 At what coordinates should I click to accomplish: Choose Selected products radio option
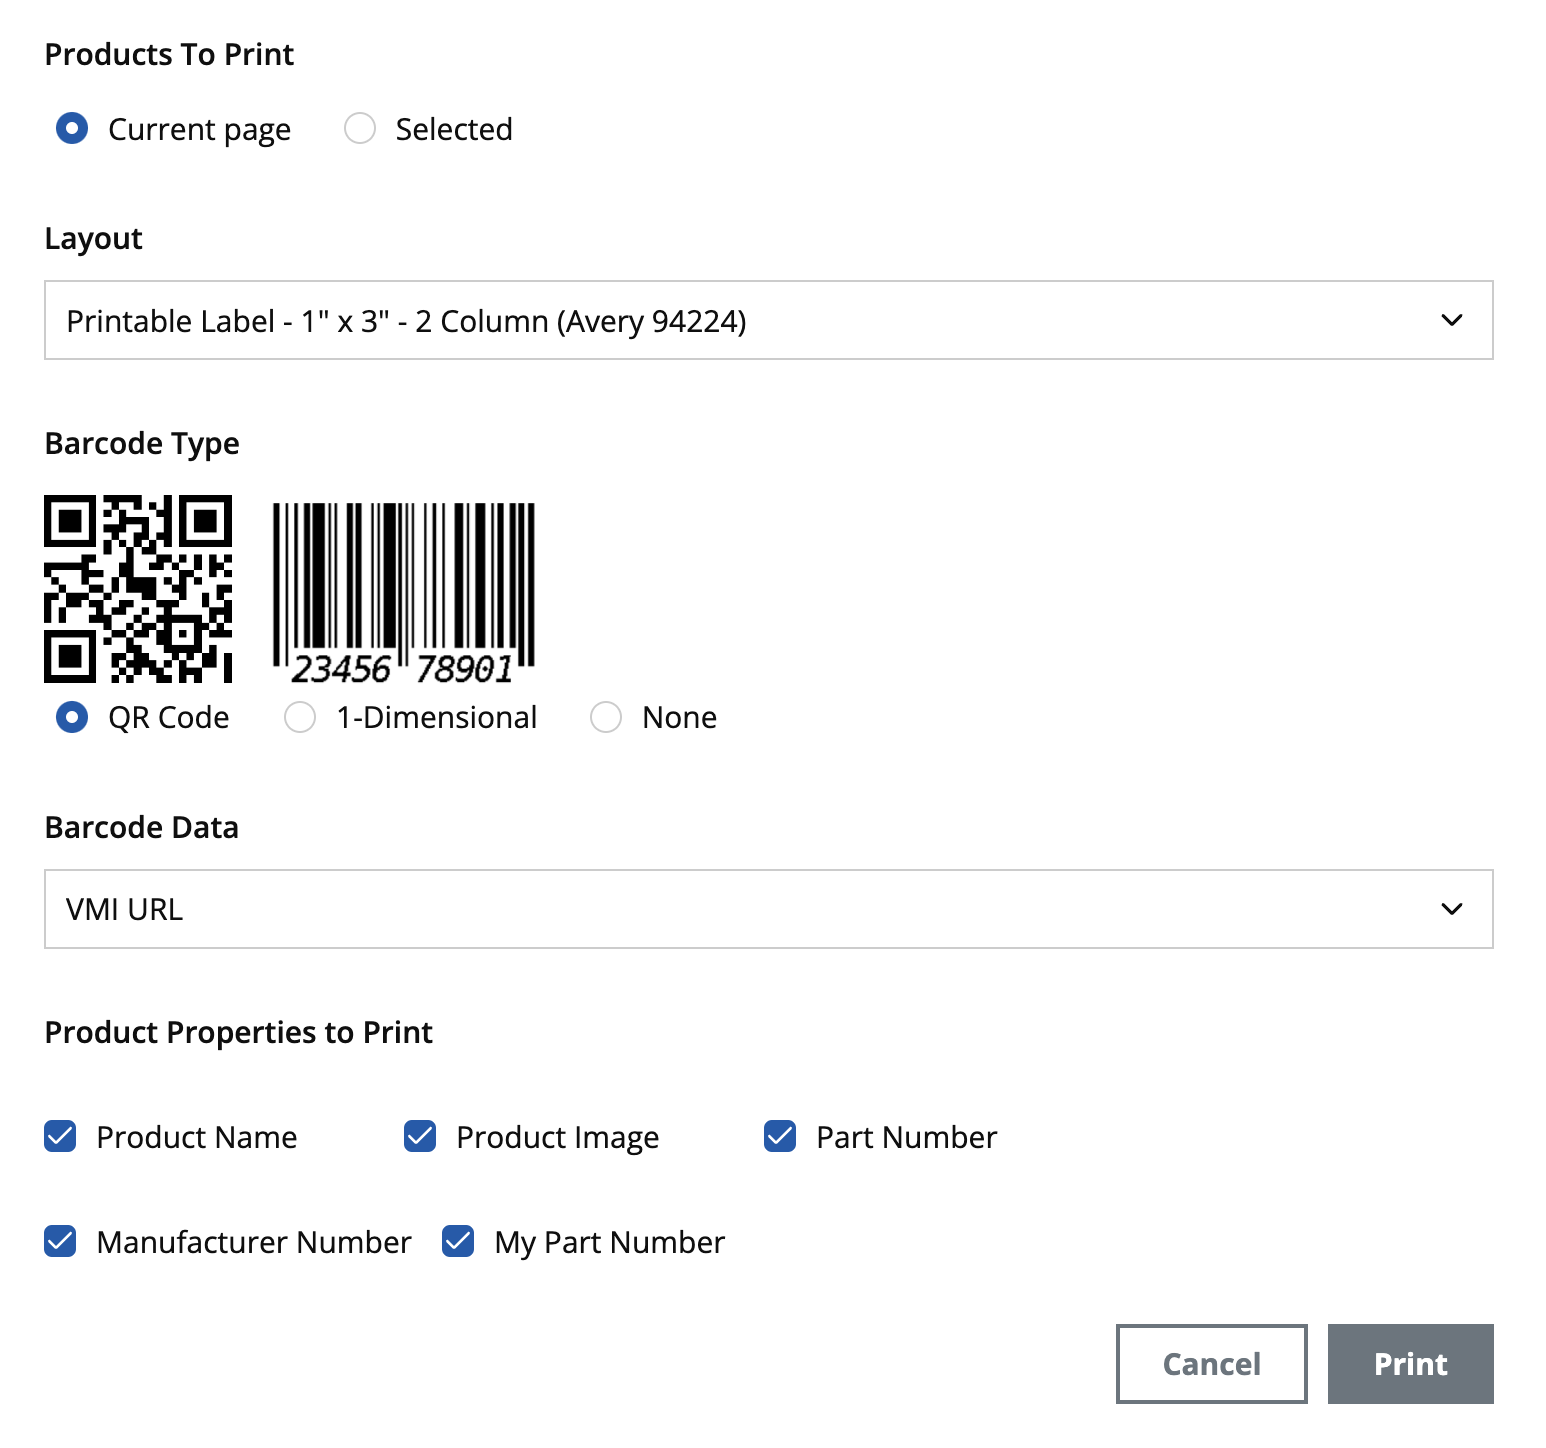[x=360, y=129]
